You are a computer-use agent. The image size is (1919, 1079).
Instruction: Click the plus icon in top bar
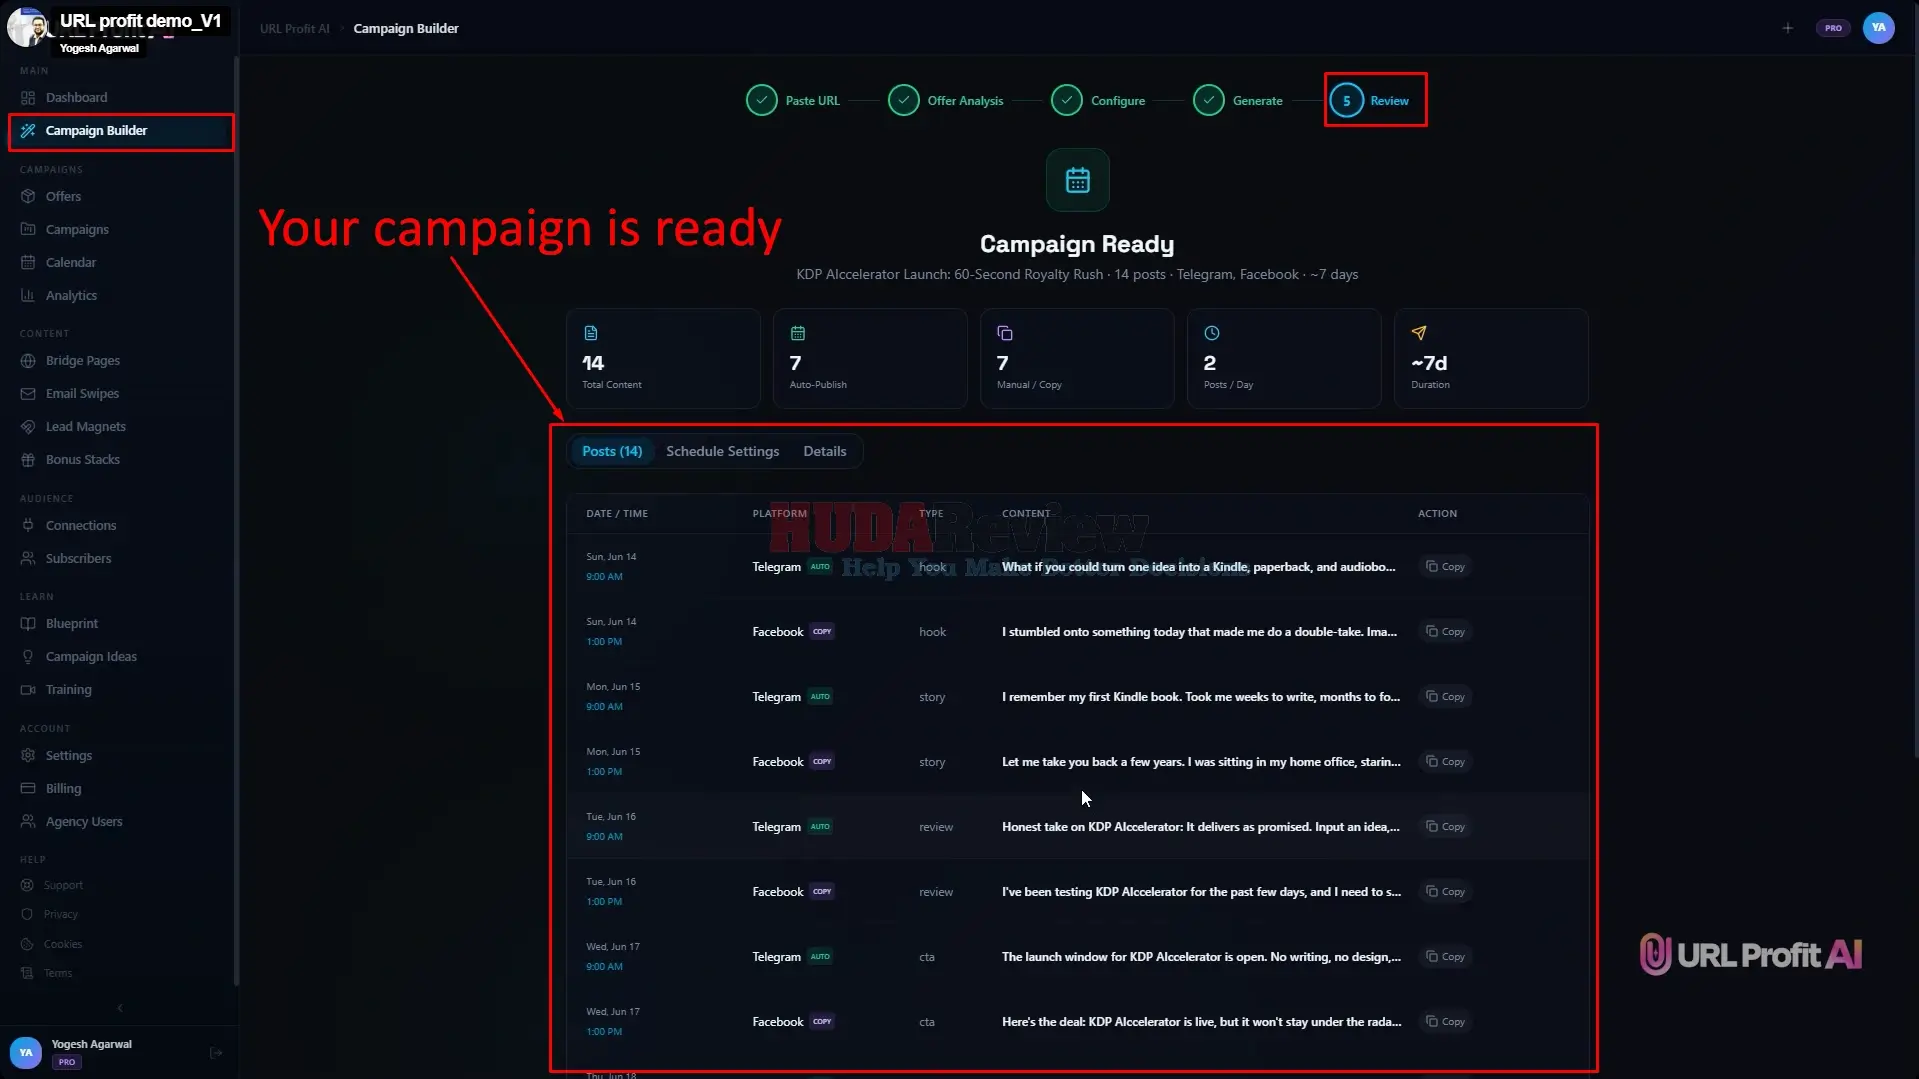[1787, 28]
